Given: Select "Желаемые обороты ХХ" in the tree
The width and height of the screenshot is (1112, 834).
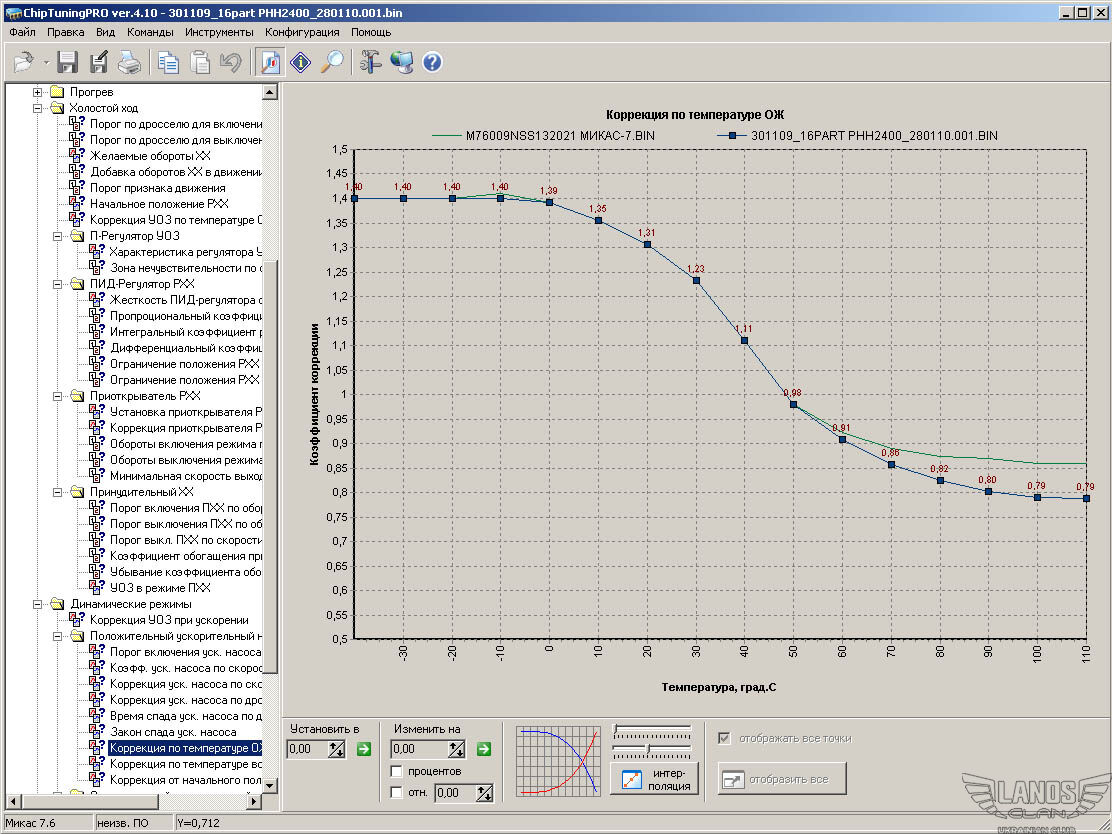Looking at the screenshot, I should point(150,156).
